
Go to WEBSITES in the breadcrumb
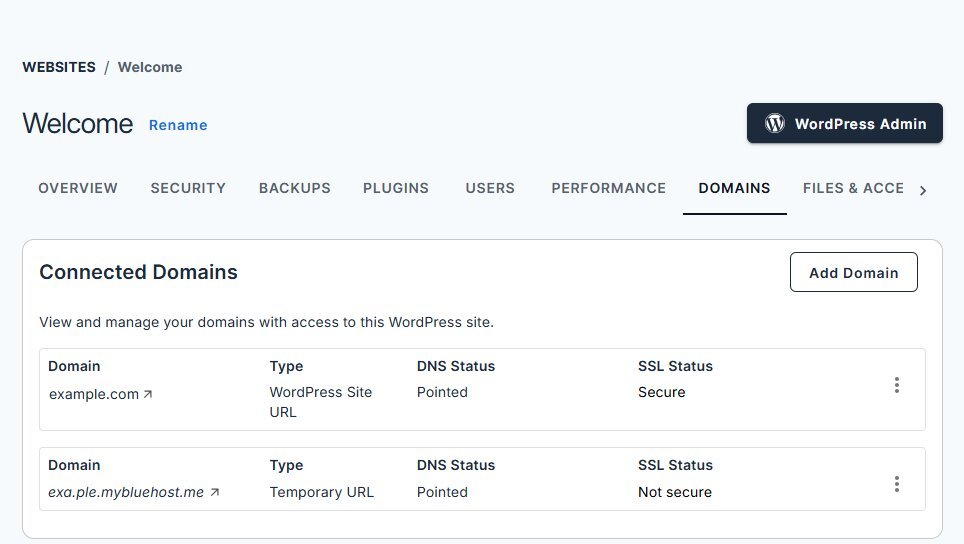pyautogui.click(x=59, y=67)
